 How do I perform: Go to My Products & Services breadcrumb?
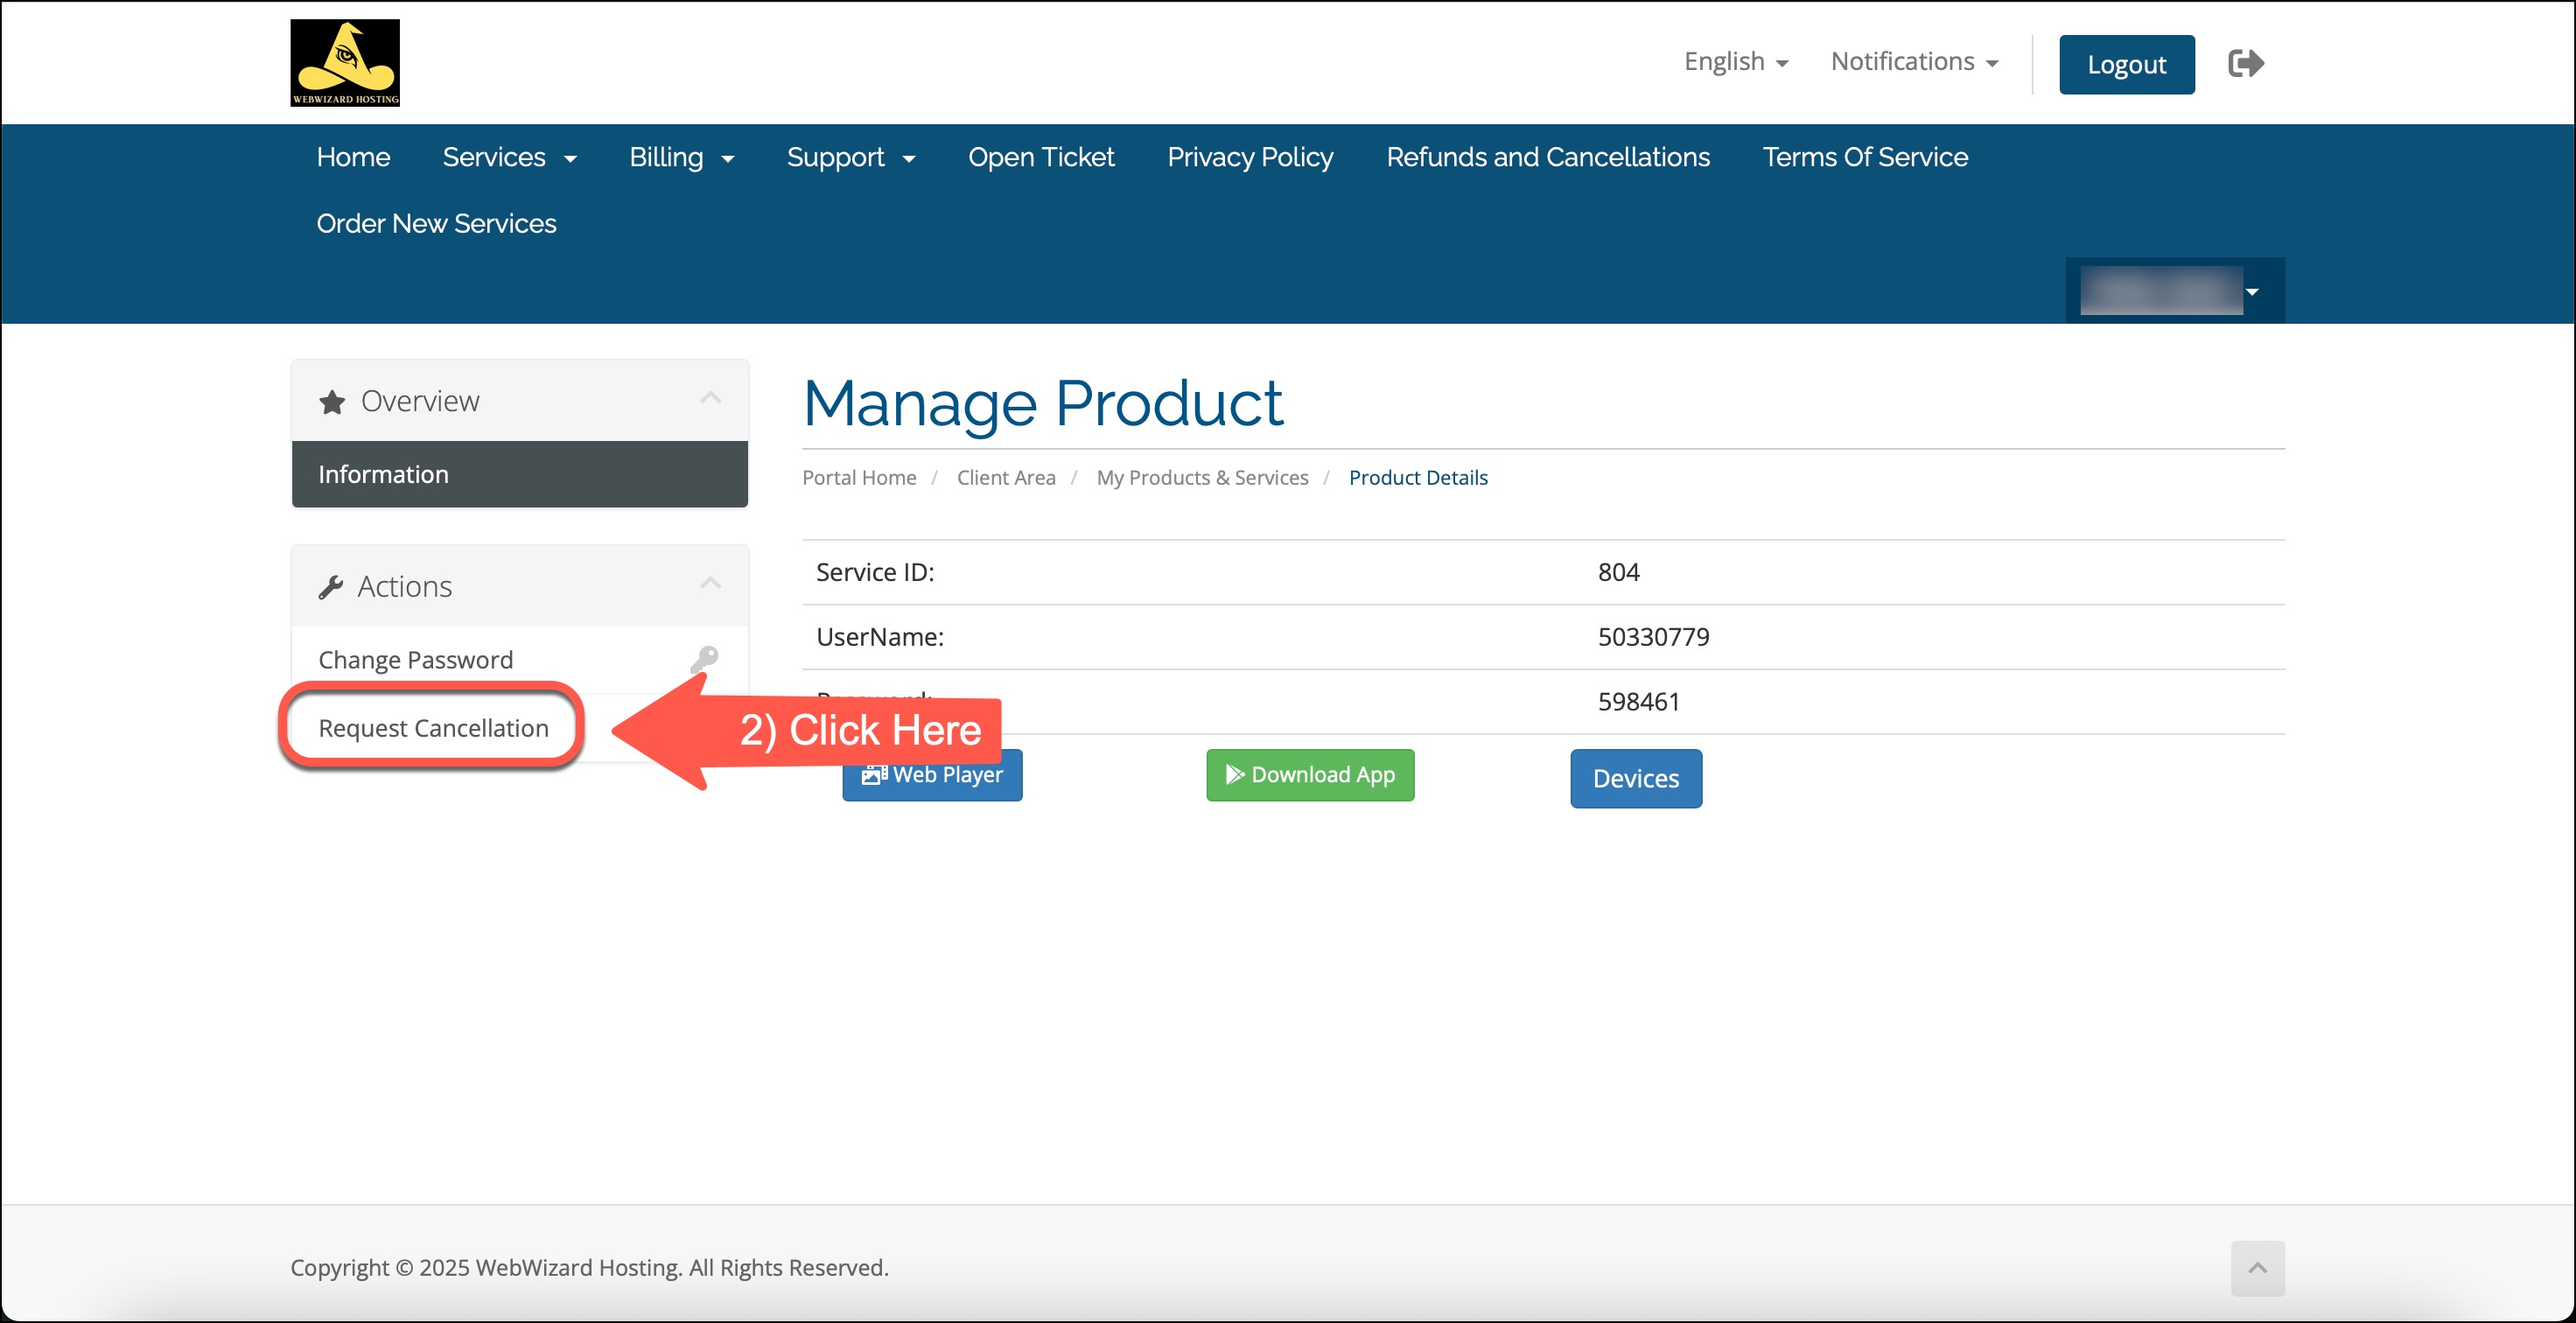click(1202, 477)
